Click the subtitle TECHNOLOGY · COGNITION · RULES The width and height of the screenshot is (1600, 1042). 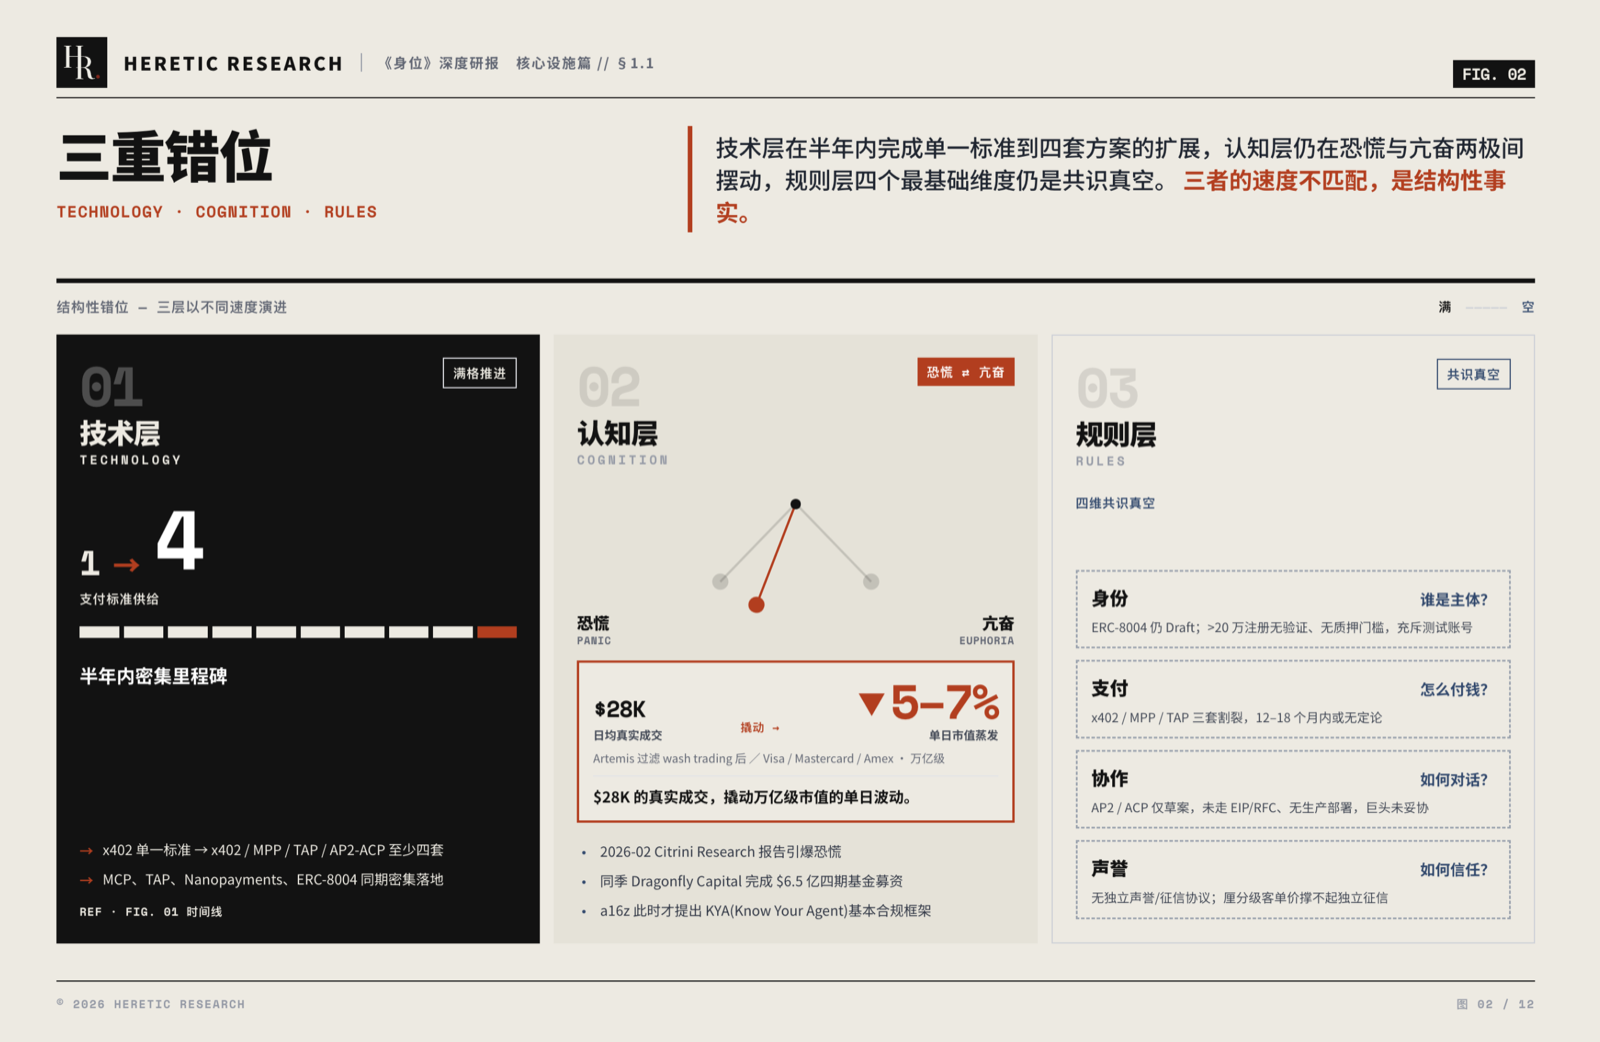tap(217, 212)
